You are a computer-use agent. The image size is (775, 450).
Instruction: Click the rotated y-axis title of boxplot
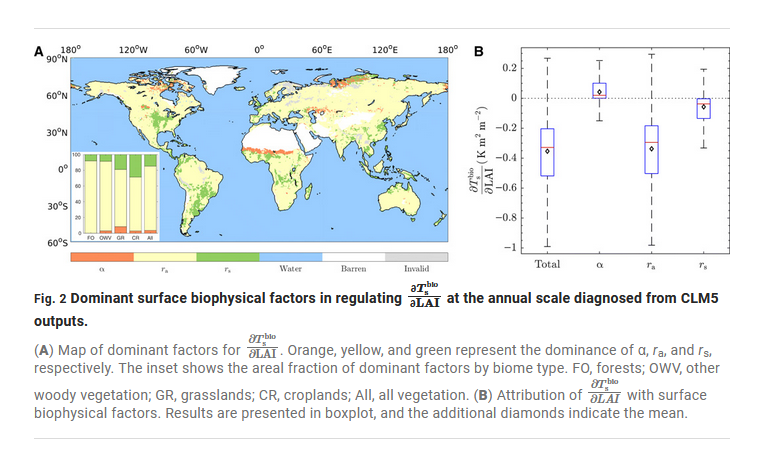pos(481,150)
